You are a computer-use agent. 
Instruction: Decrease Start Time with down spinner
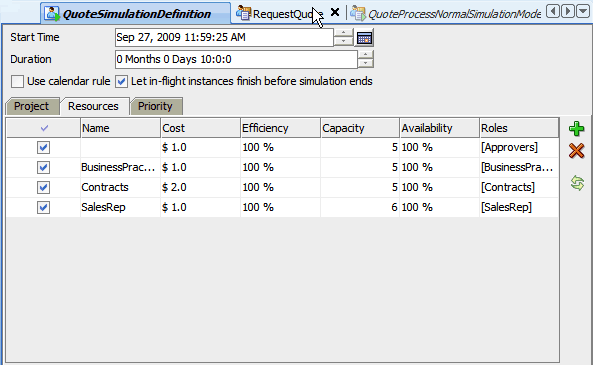click(343, 42)
